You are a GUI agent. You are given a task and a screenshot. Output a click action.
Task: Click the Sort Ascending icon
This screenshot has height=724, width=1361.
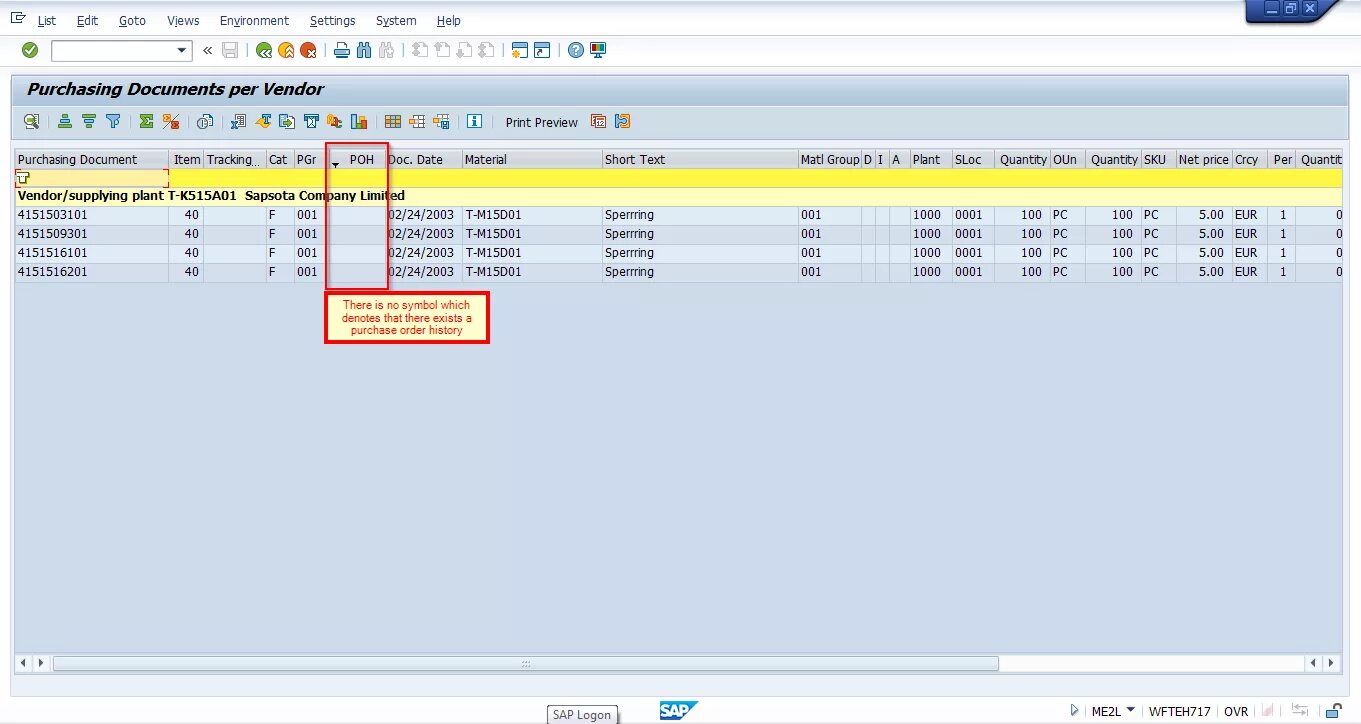65,122
